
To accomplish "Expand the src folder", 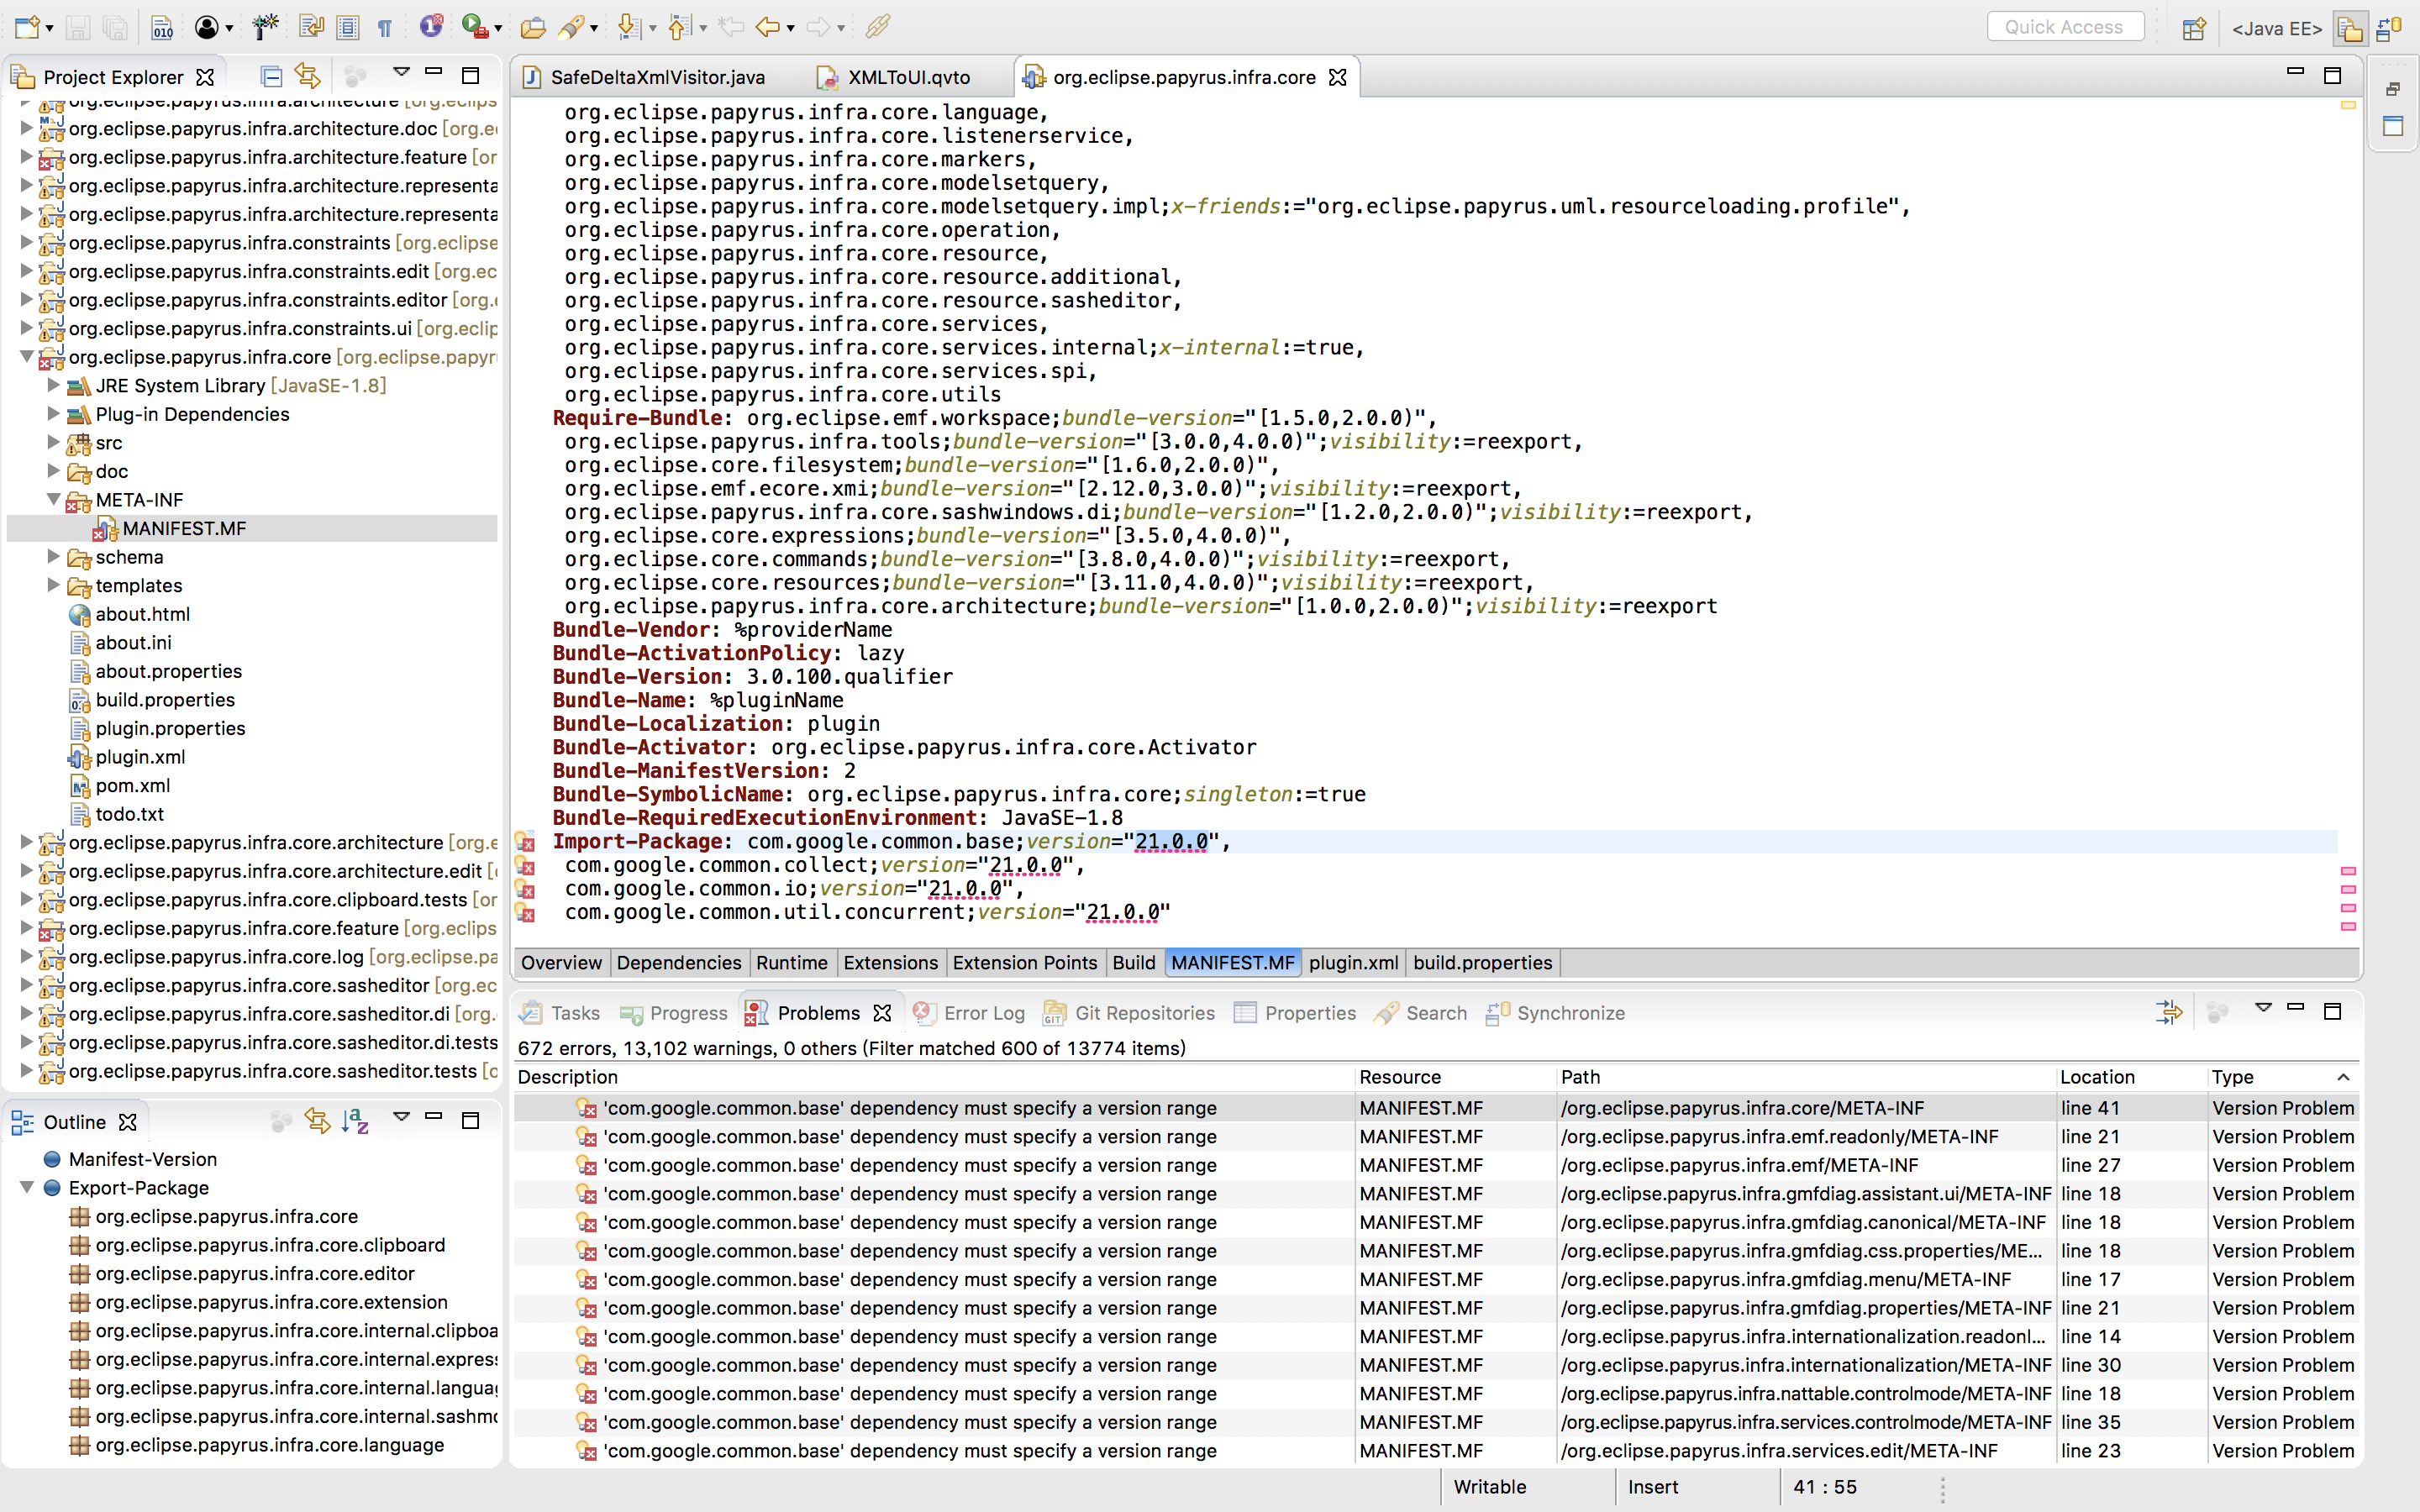I will point(54,442).
